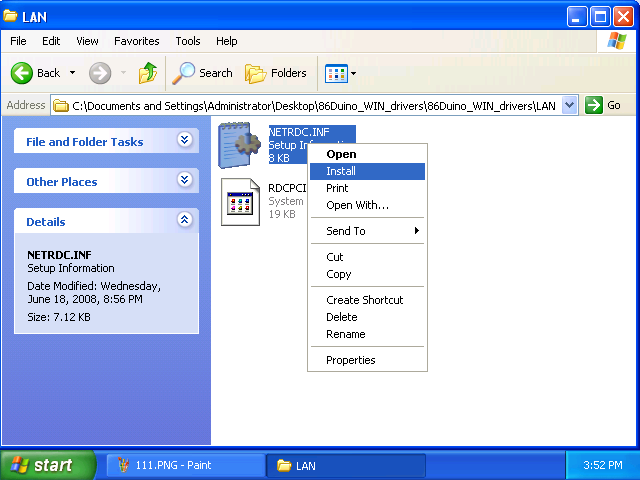Screen dimensions: 640x480
Task: Click the NETRDC.INF file name
Action: (299, 132)
